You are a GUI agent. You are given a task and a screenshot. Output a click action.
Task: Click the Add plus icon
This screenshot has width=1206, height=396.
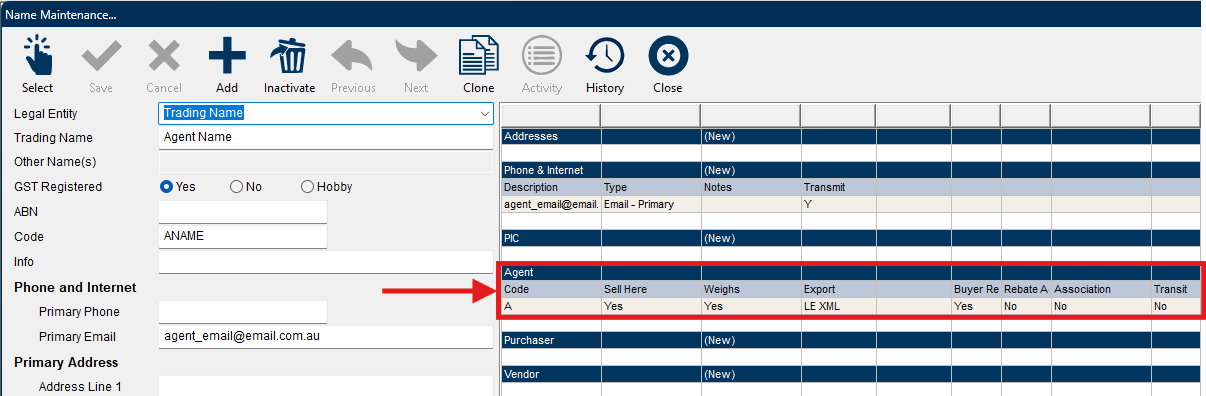coord(227,55)
